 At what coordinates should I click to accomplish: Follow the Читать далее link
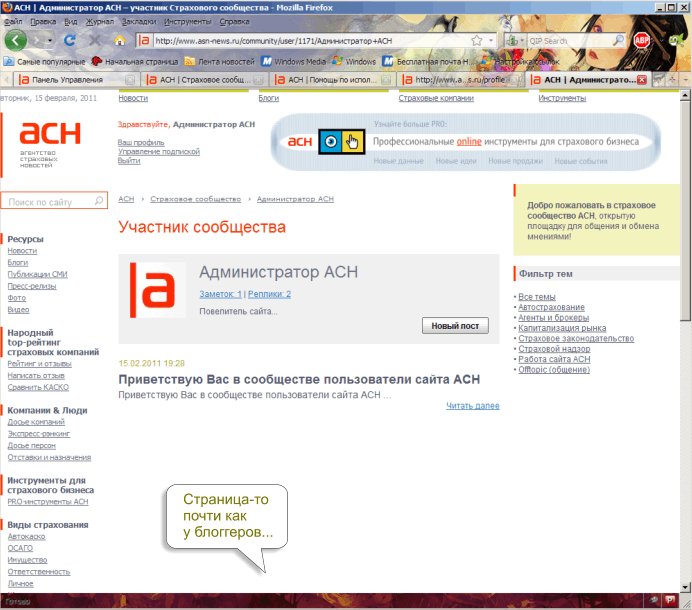point(472,406)
